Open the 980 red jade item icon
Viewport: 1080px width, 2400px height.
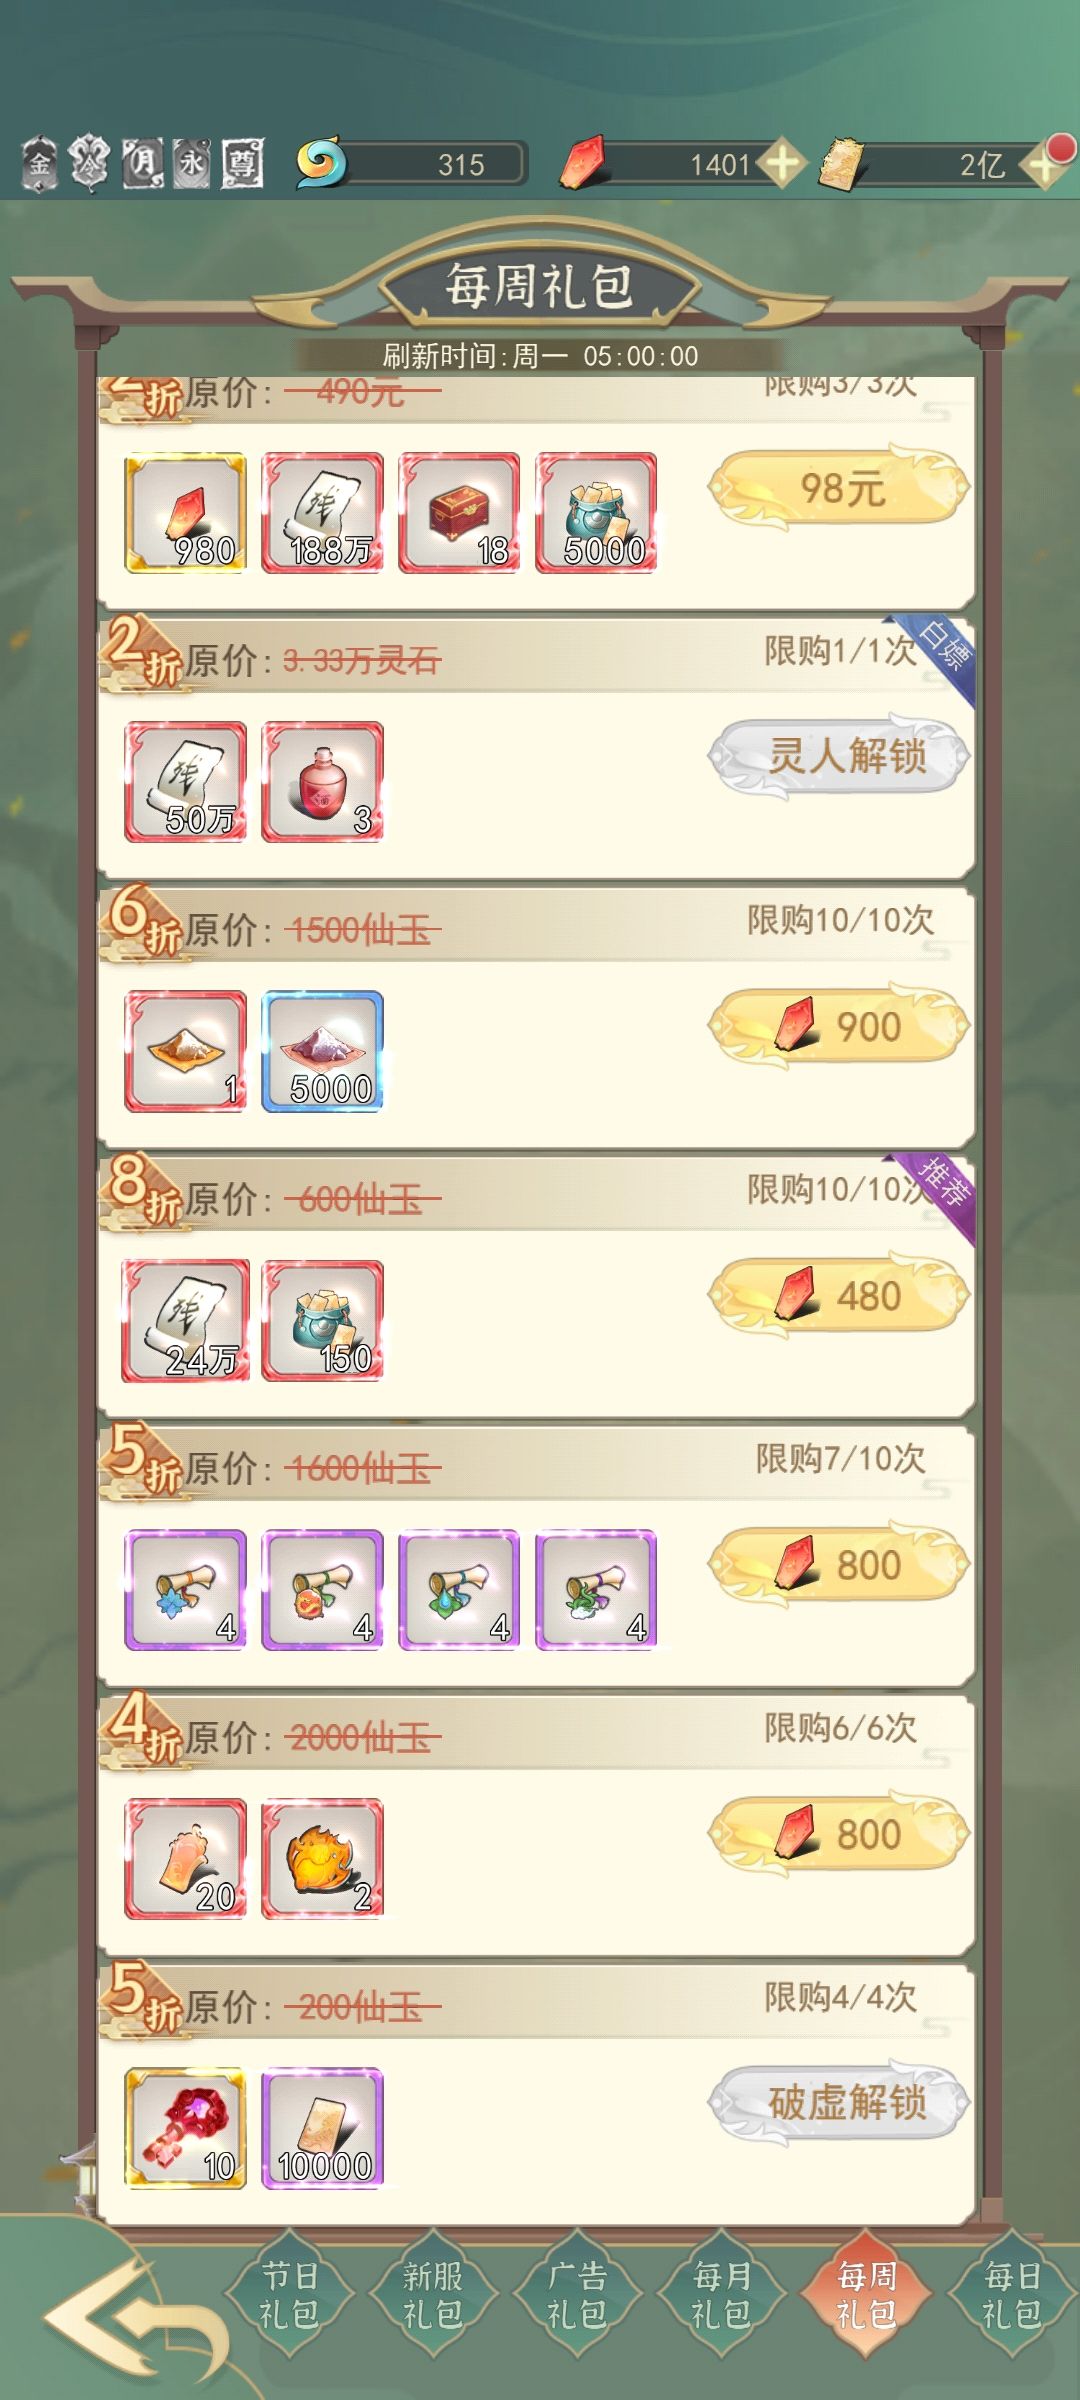[x=185, y=512]
